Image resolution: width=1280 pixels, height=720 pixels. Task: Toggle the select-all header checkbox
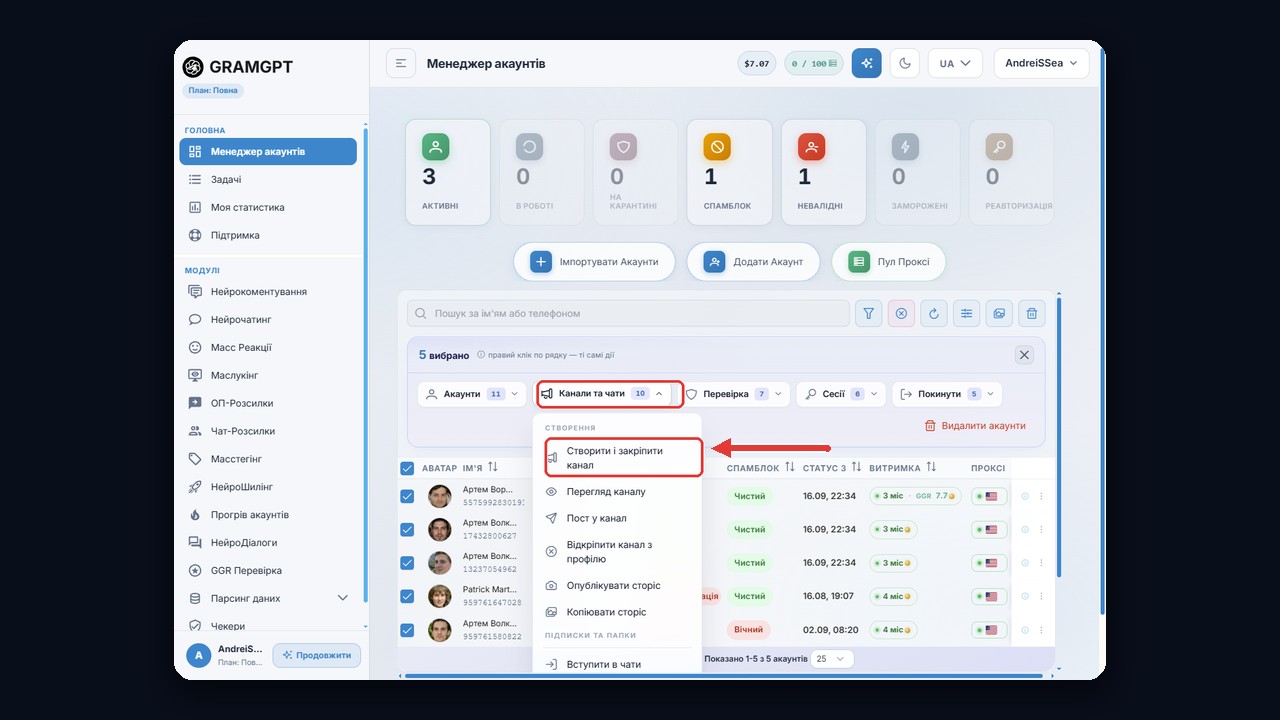point(407,468)
